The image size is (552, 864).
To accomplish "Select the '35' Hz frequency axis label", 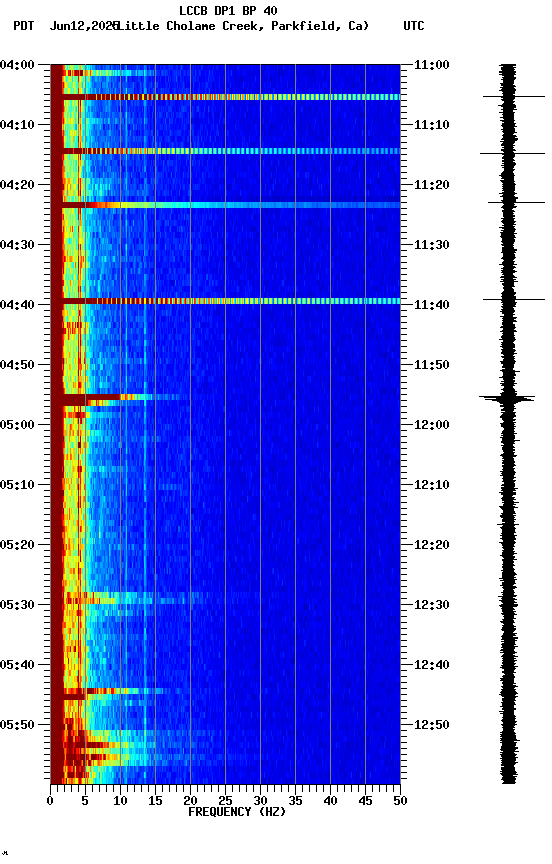I will tap(295, 801).
